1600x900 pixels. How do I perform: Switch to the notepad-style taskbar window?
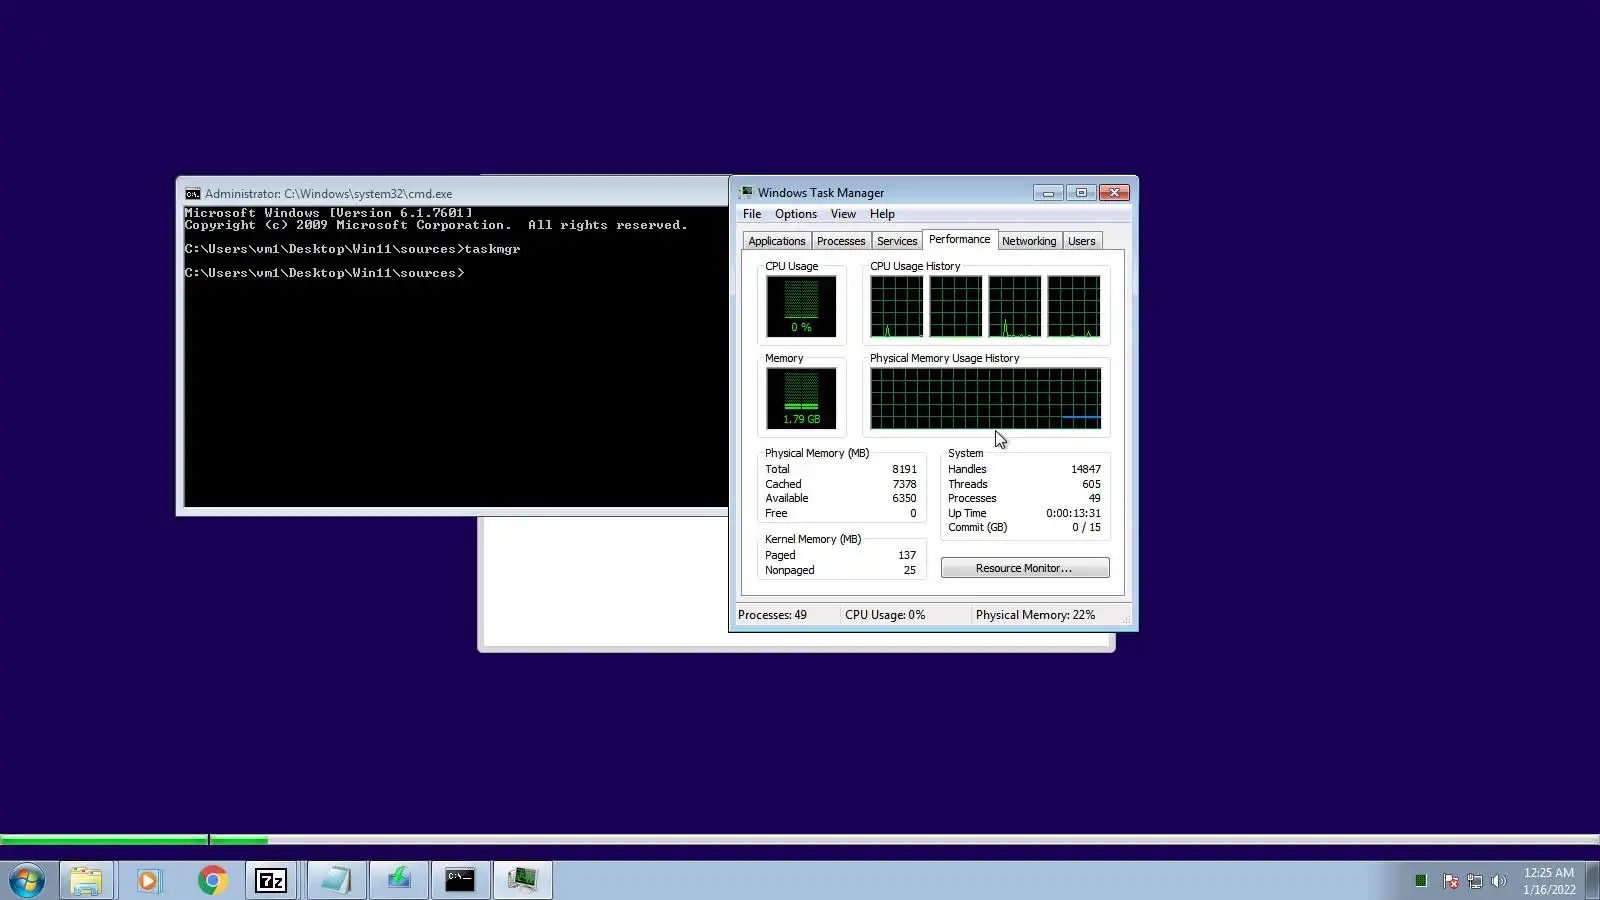point(335,881)
